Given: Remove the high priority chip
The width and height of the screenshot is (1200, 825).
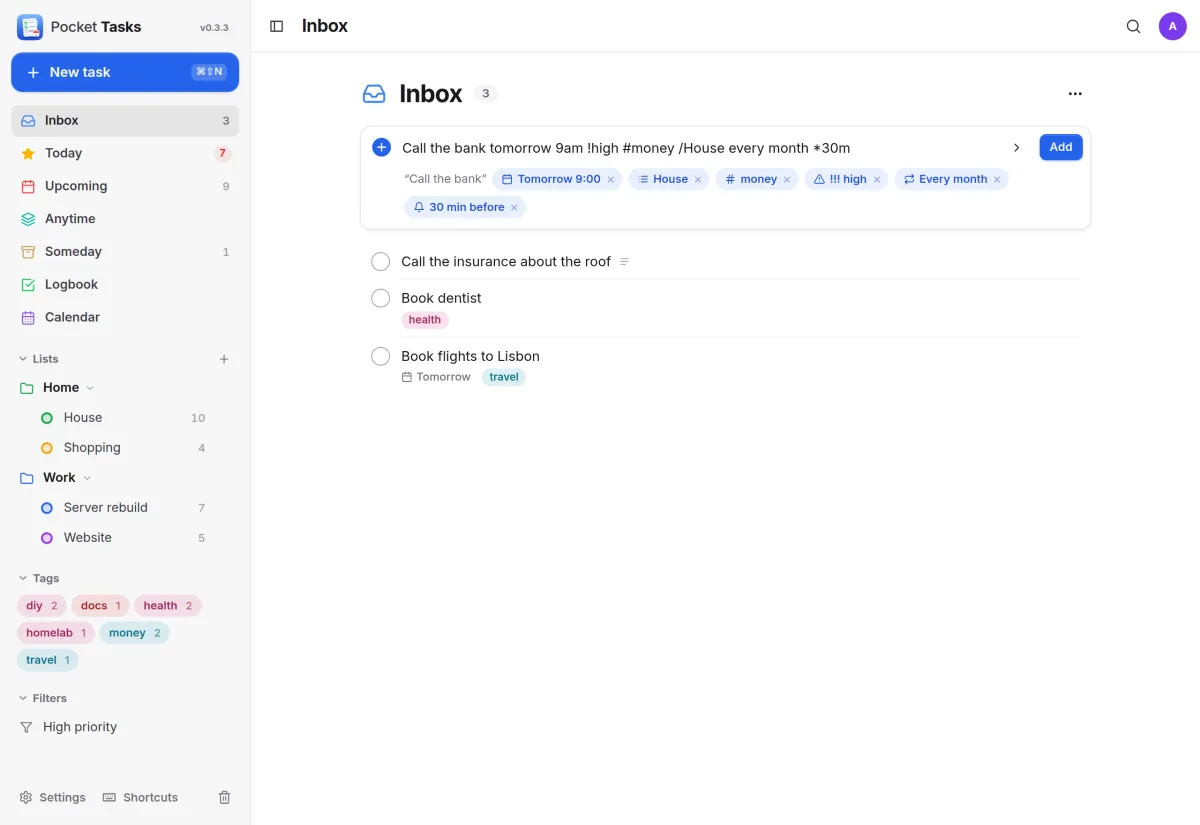Looking at the screenshot, I should tap(877, 180).
